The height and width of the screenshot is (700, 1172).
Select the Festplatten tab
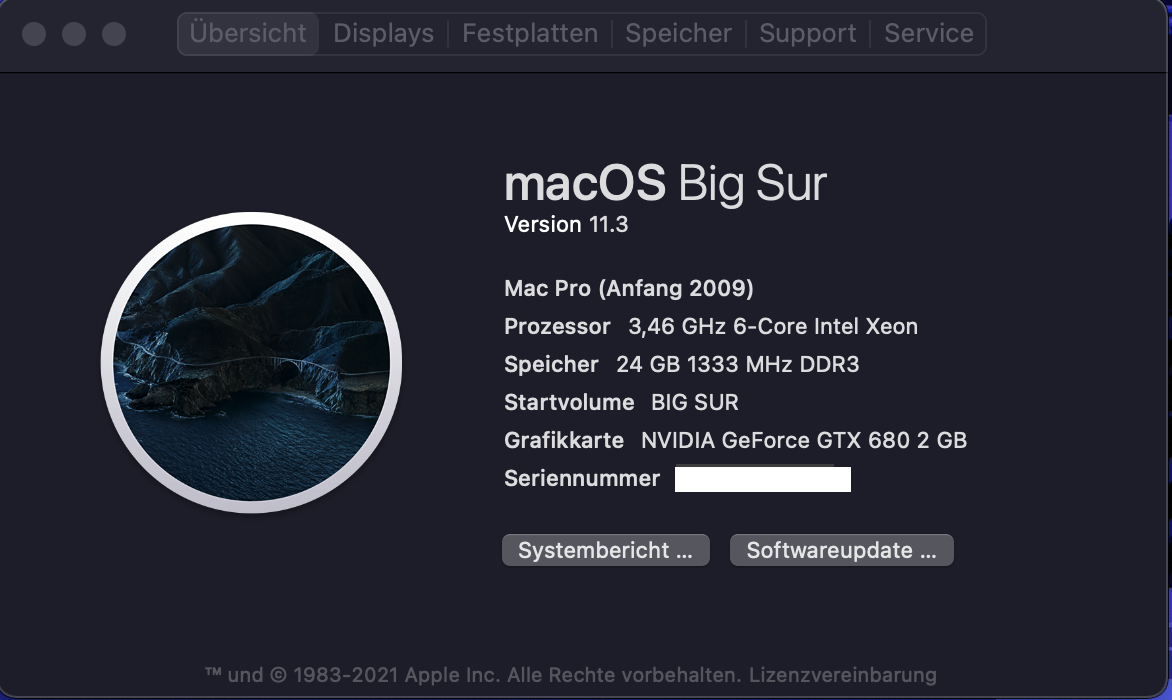(x=529, y=33)
